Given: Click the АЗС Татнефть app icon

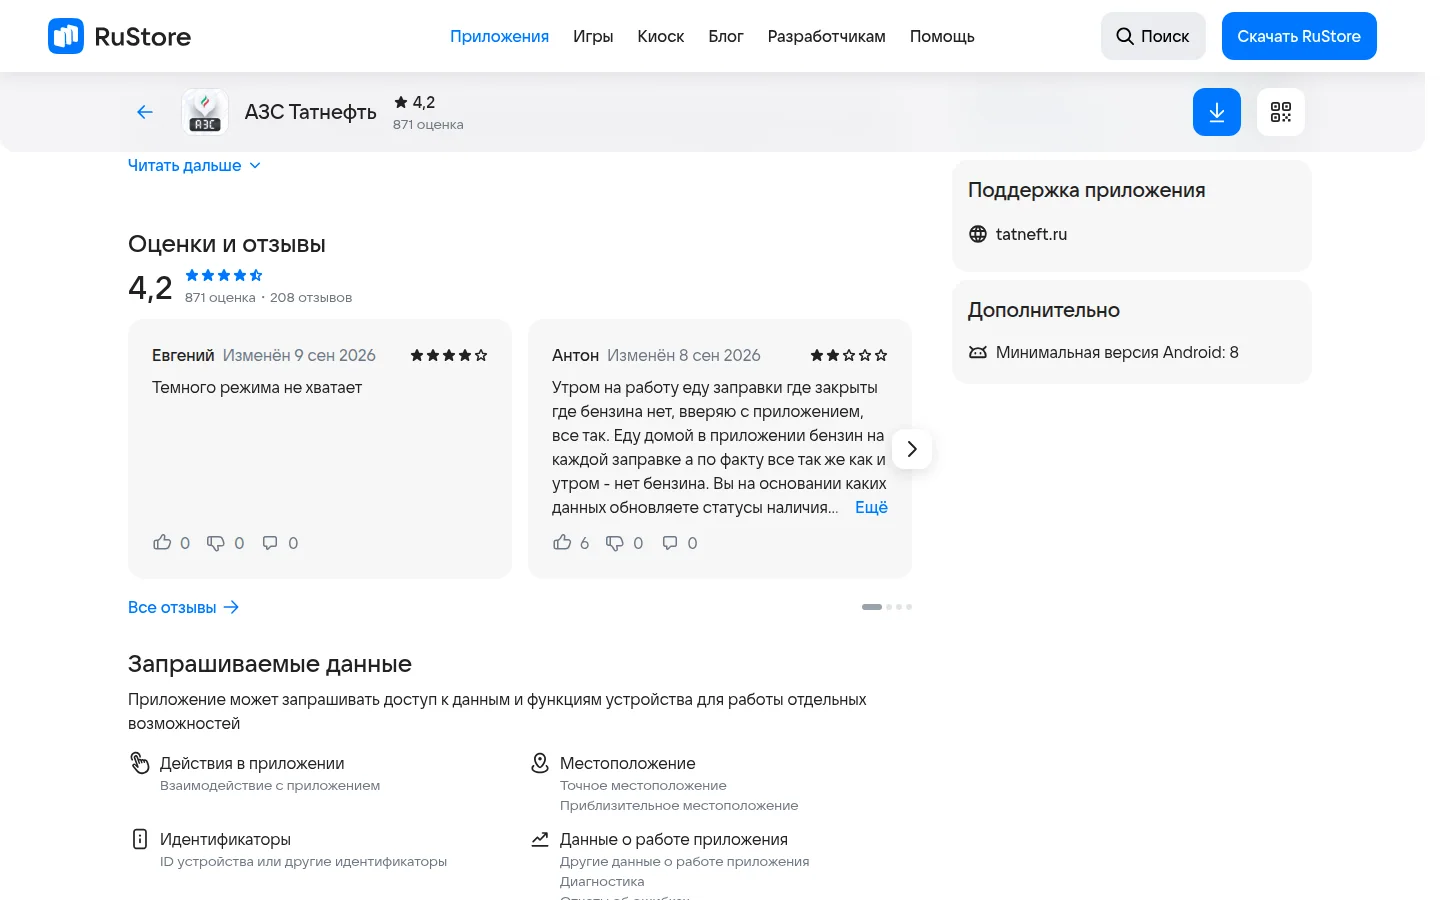Looking at the screenshot, I should pyautogui.click(x=205, y=112).
